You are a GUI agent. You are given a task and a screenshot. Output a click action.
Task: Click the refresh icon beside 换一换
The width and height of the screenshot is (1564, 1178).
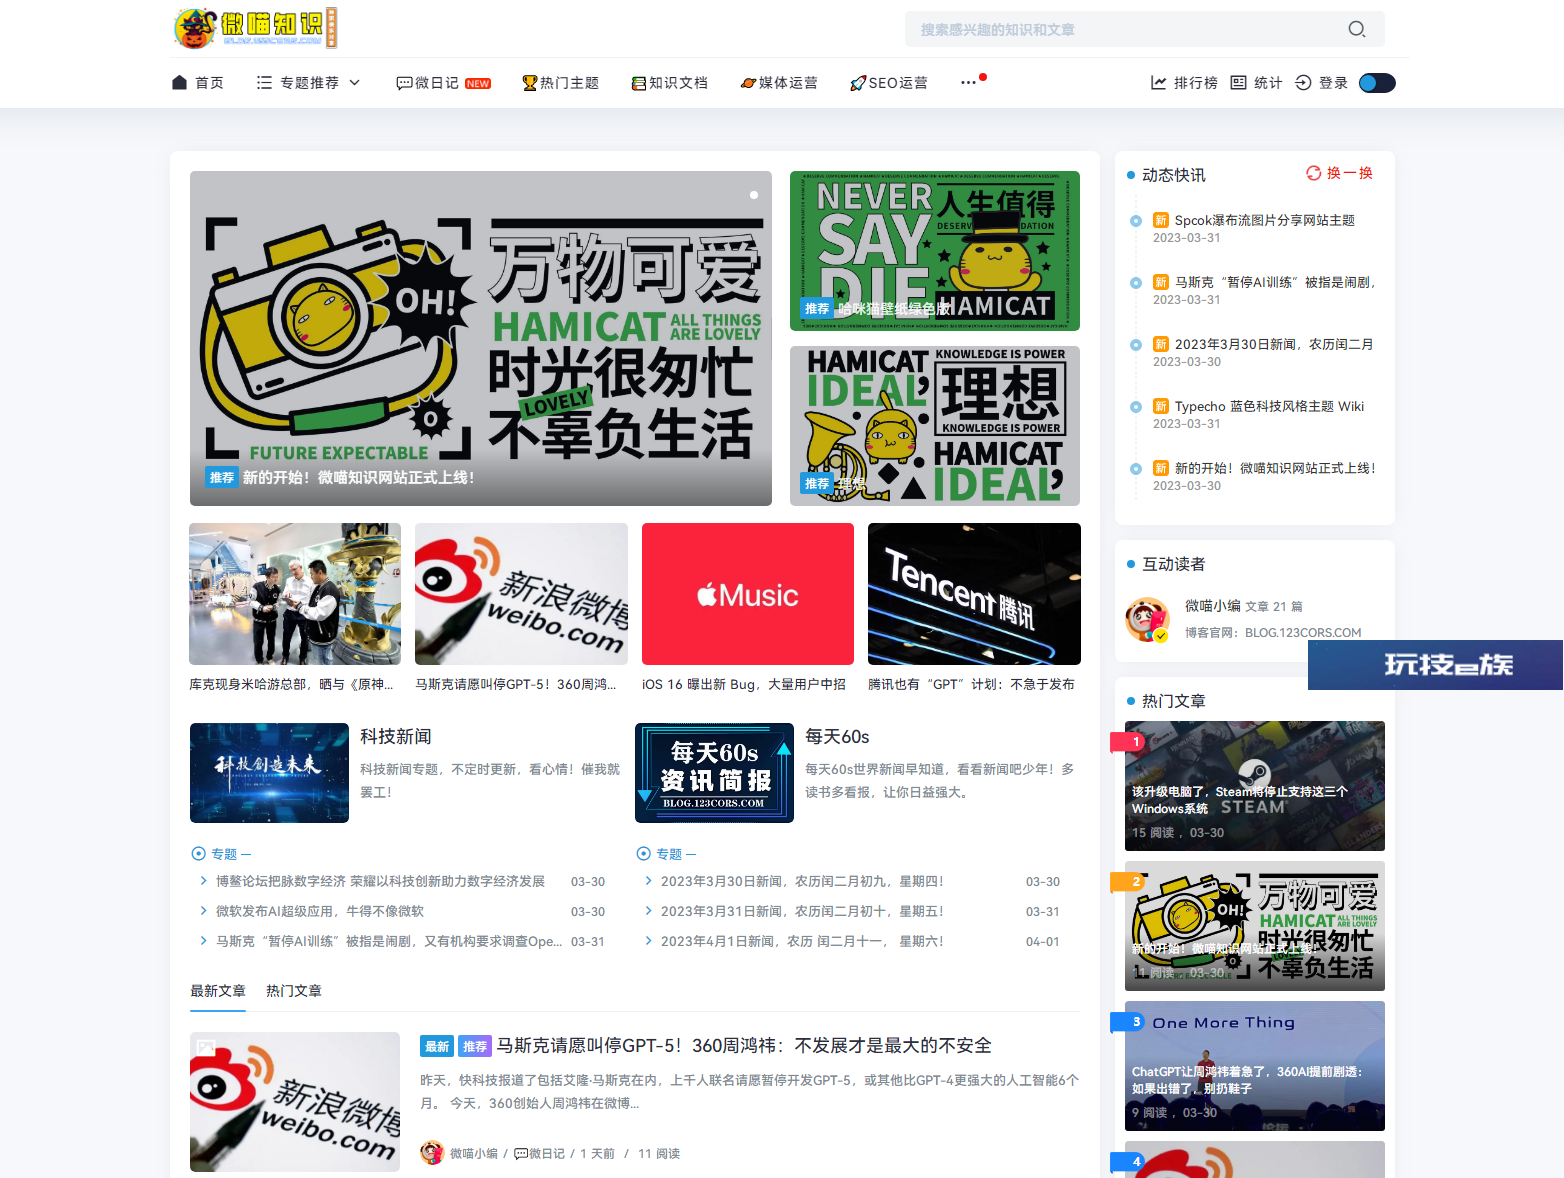(x=1314, y=173)
